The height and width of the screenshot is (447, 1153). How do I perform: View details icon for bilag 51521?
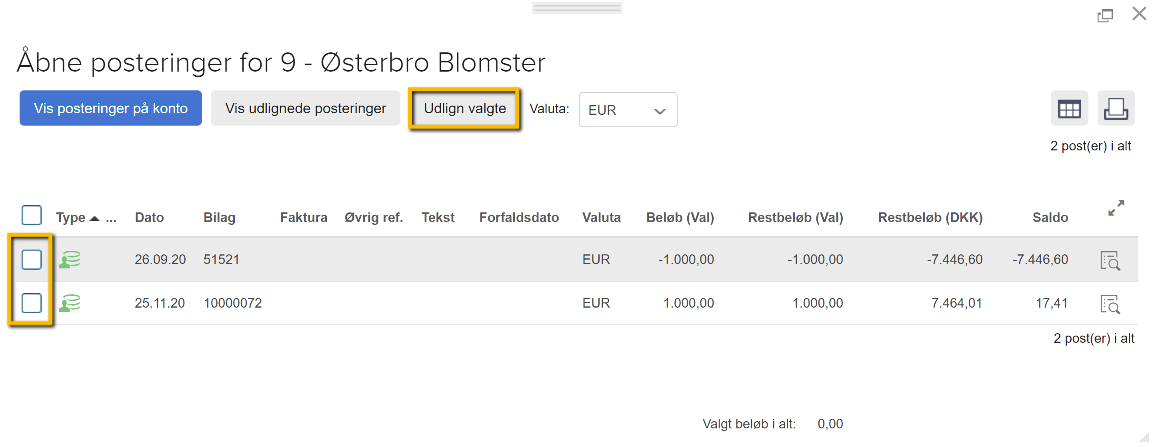point(1110,260)
